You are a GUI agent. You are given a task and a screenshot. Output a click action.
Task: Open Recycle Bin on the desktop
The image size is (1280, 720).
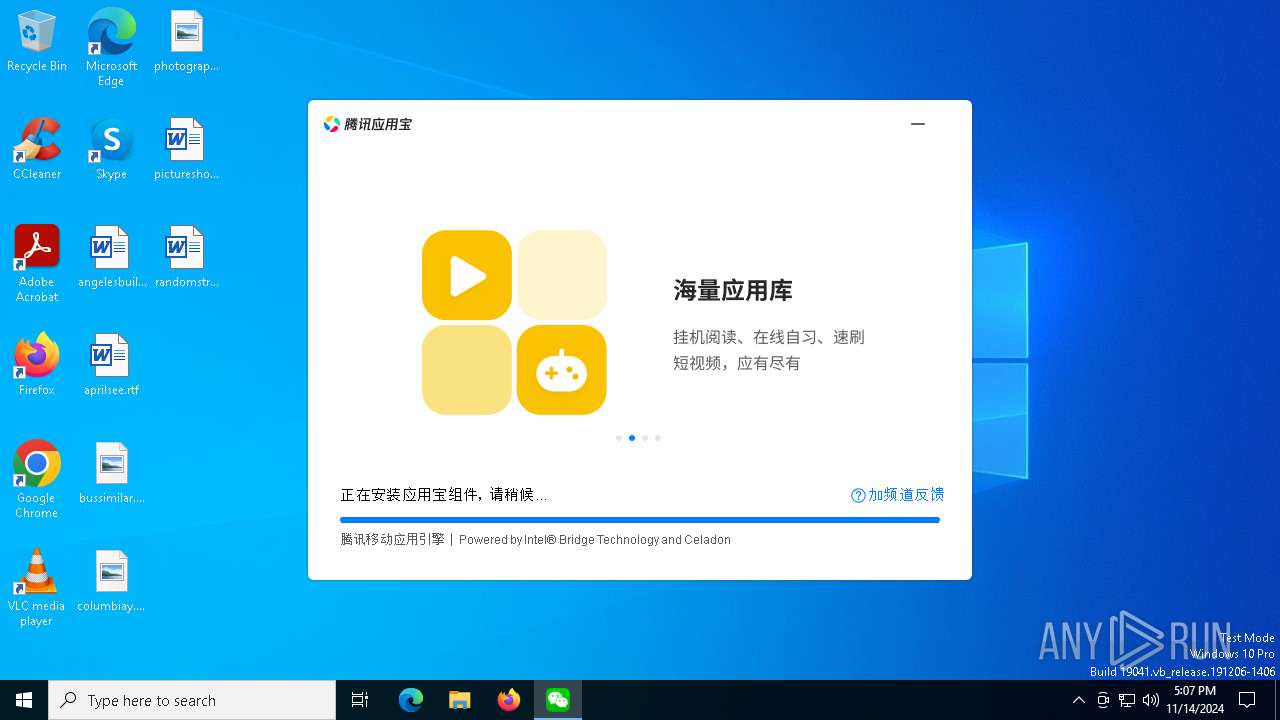pyautogui.click(x=37, y=42)
